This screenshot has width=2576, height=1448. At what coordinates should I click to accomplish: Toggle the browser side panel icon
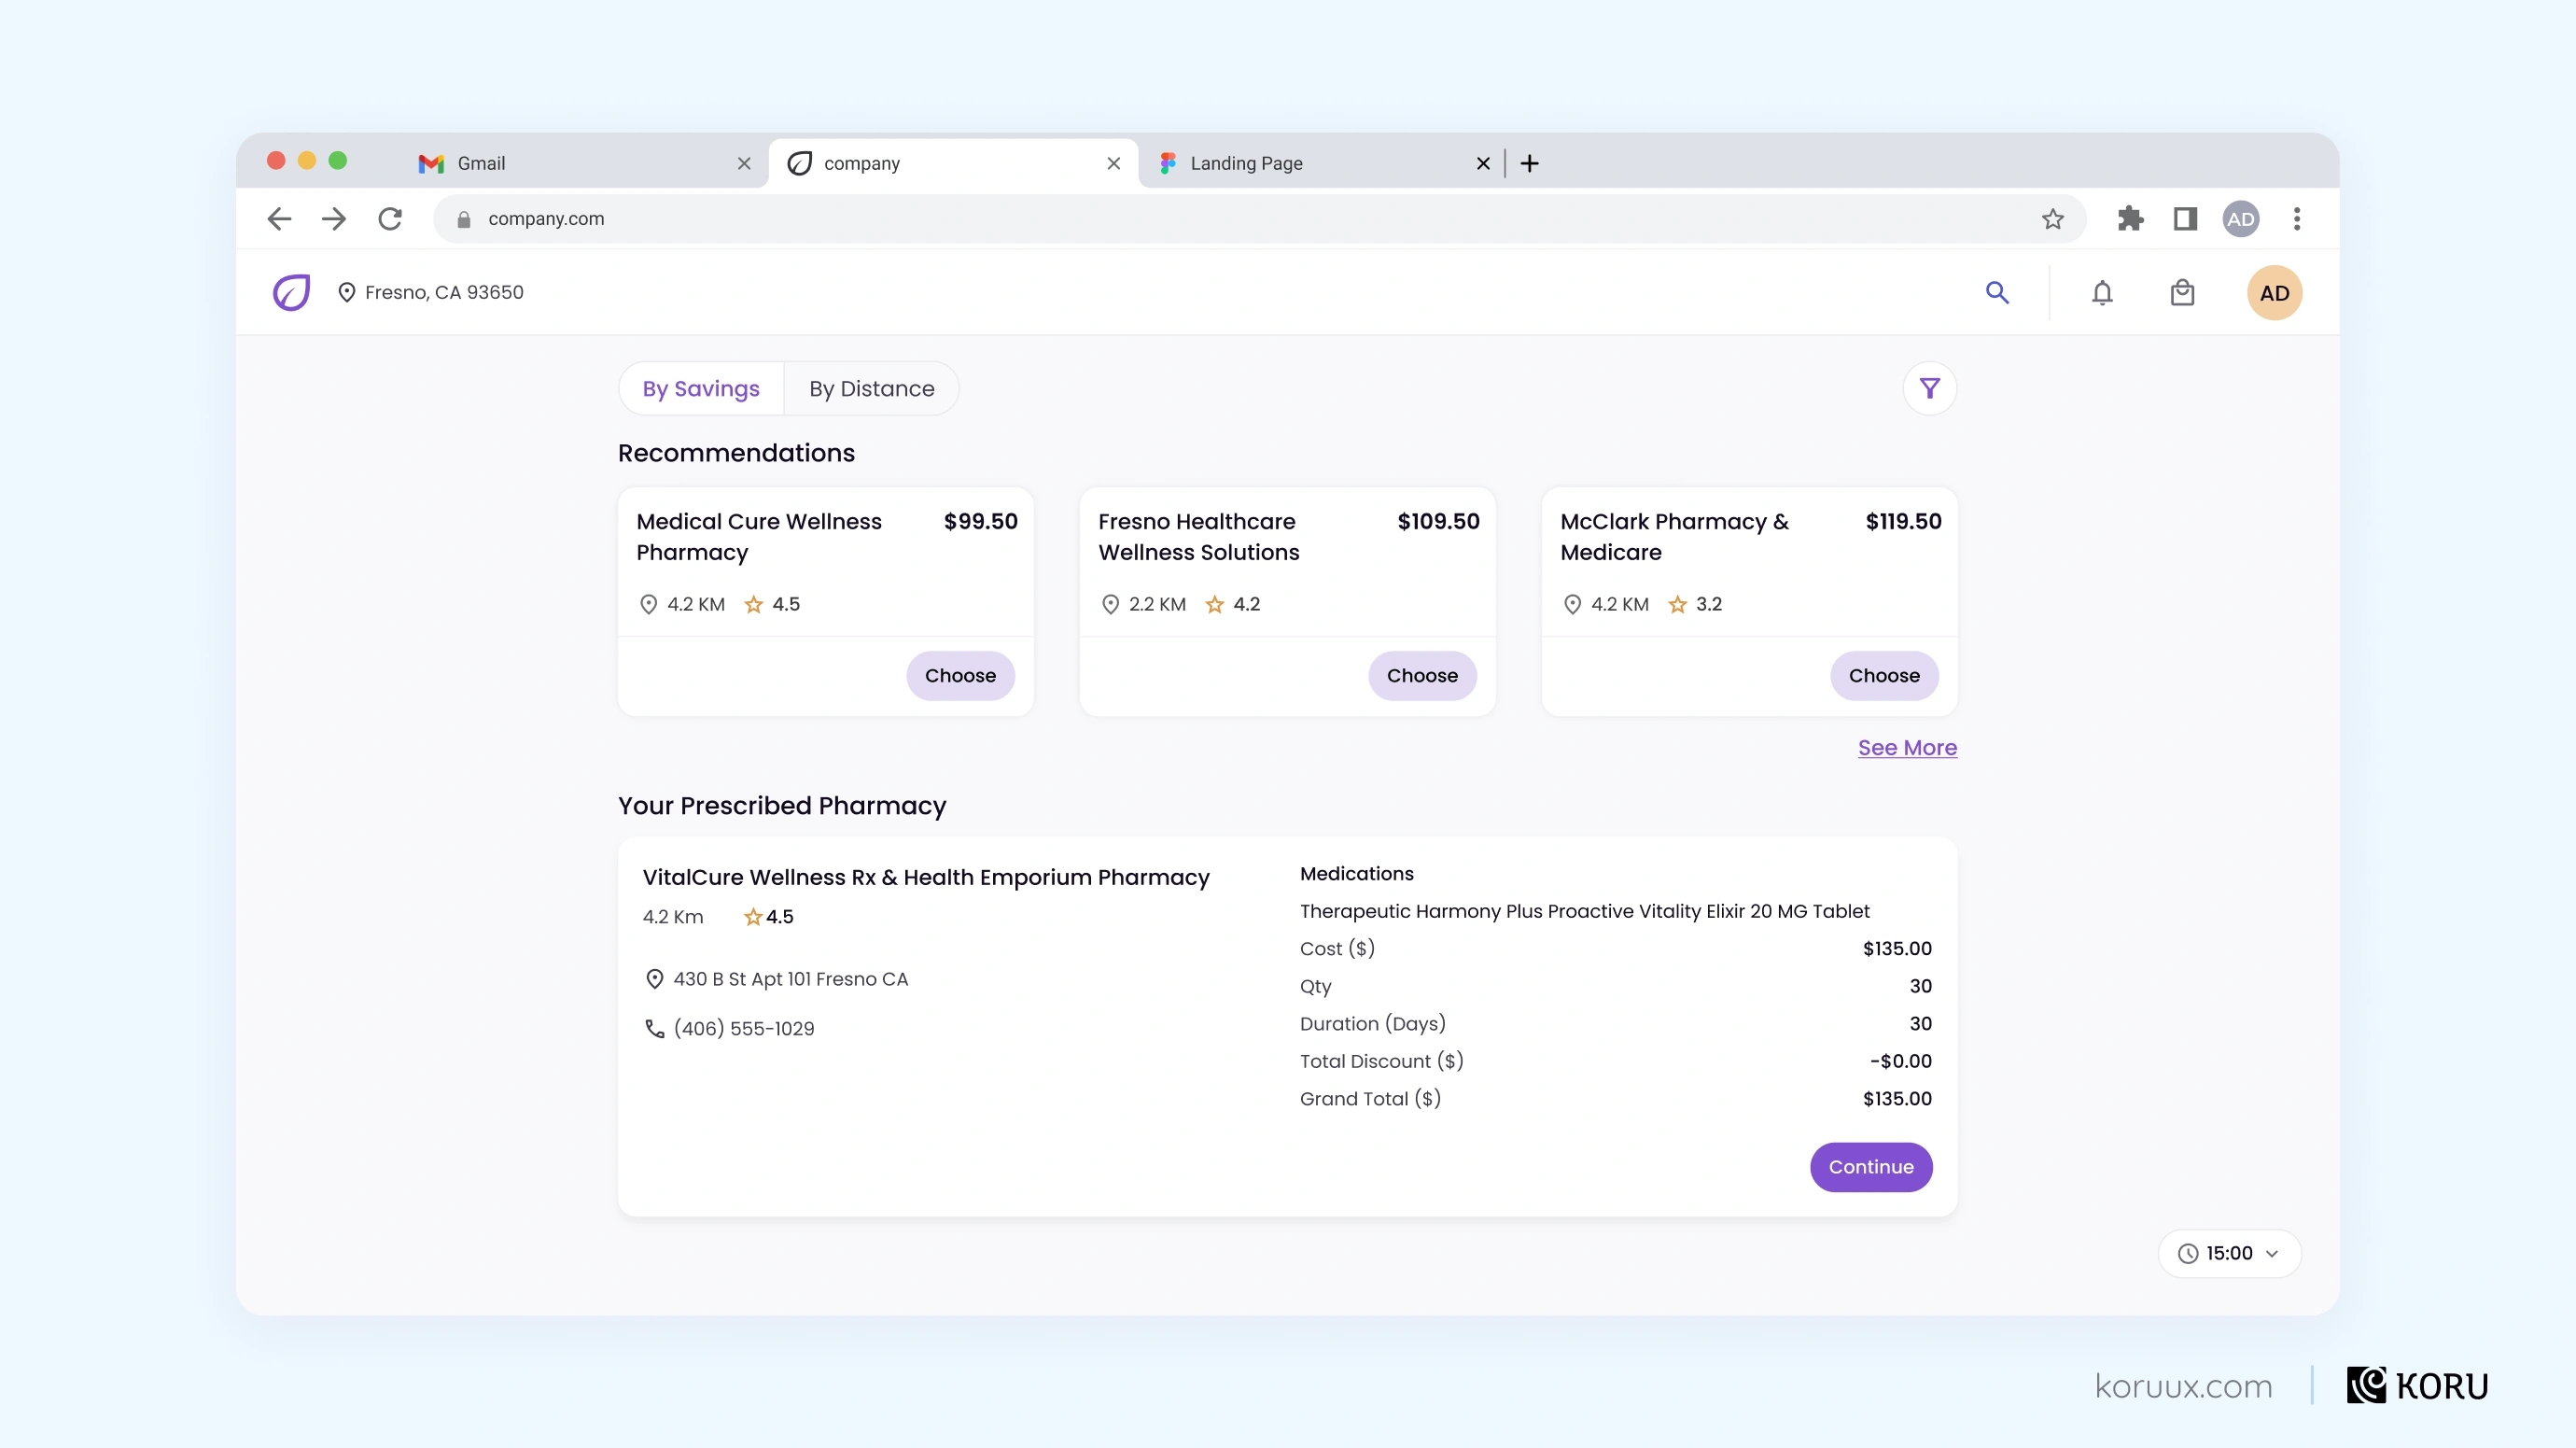click(2185, 219)
